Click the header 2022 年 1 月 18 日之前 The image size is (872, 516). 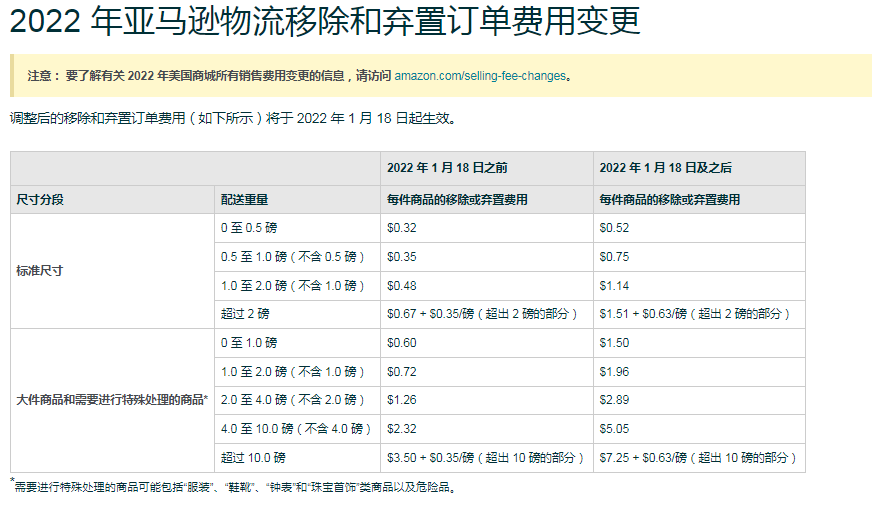pos(447,168)
